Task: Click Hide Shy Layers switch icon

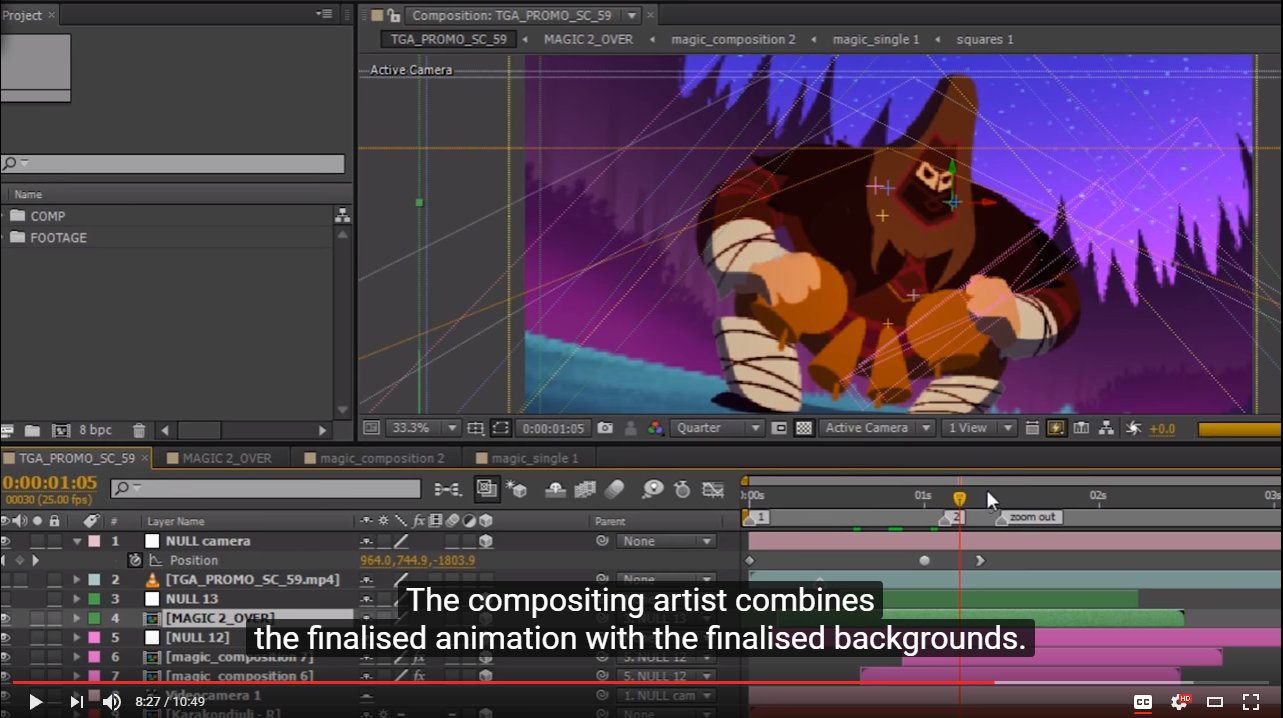Action: tap(556, 489)
